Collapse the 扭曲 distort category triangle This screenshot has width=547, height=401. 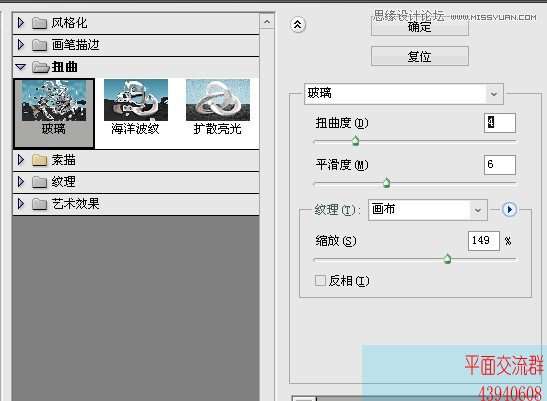pyautogui.click(x=21, y=67)
